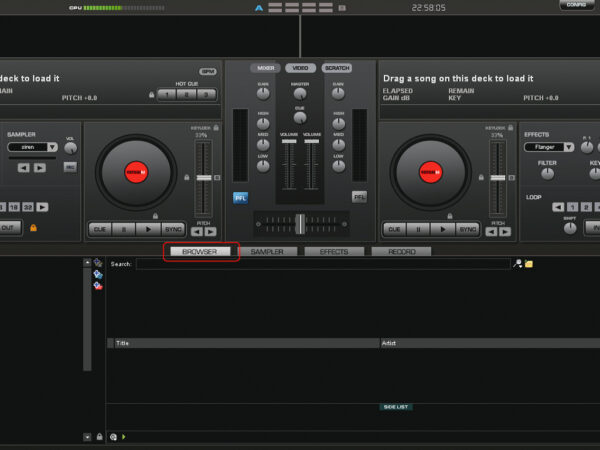Click the yellow folder icon beside search
Viewport: 600px width, 450px height.
click(x=529, y=264)
